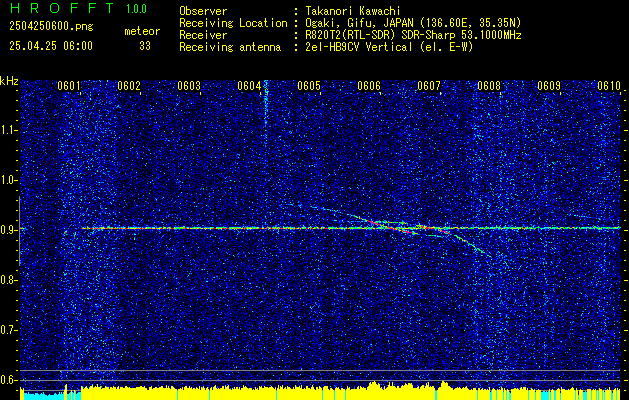The image size is (629, 400).
Task: Click frequency axis label 0.9
Action: pos(8,230)
